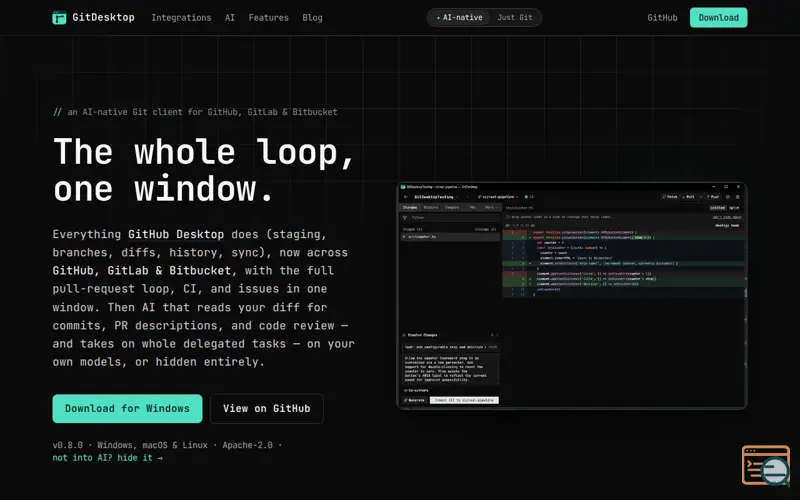Switch to Just Git mode
Image resolution: width=800 pixels, height=500 pixels.
(x=515, y=17)
